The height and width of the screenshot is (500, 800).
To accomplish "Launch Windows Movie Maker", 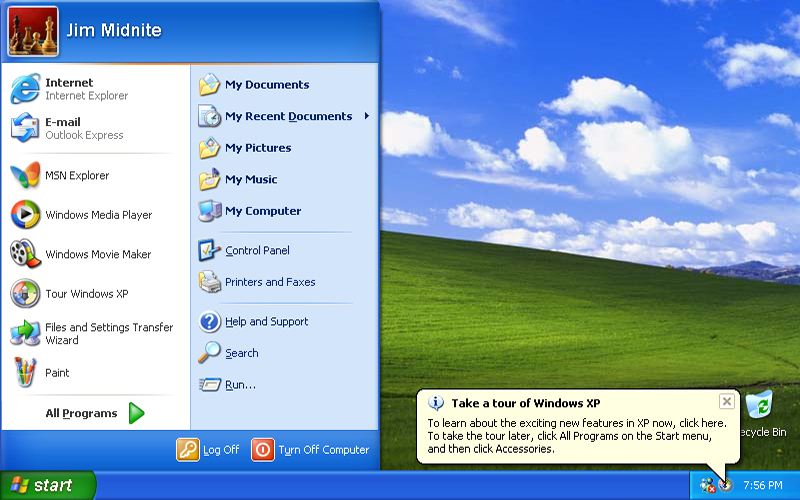I will 97,254.
